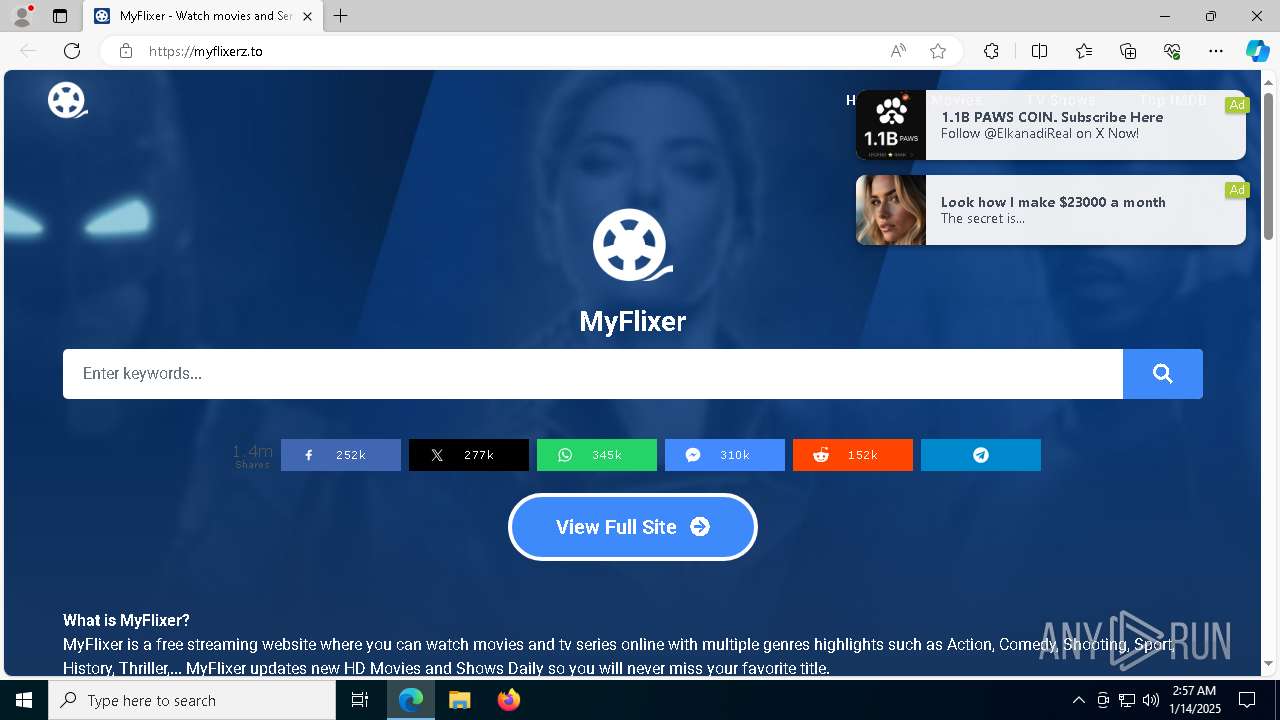Click the taskbar search box

(192, 700)
